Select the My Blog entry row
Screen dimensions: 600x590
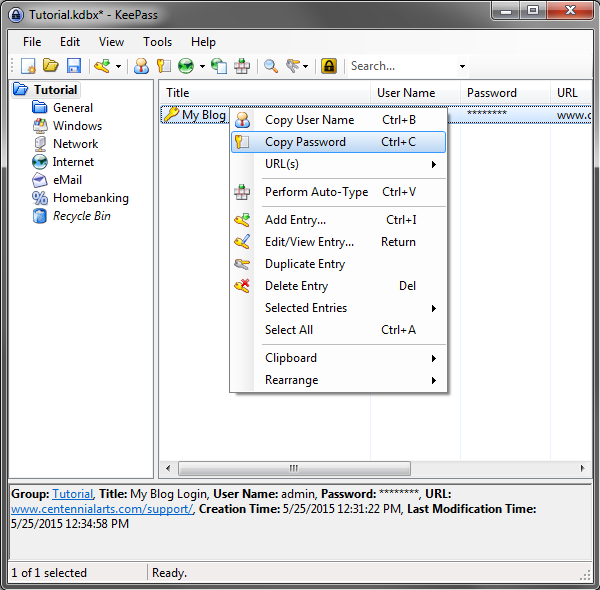[195, 114]
